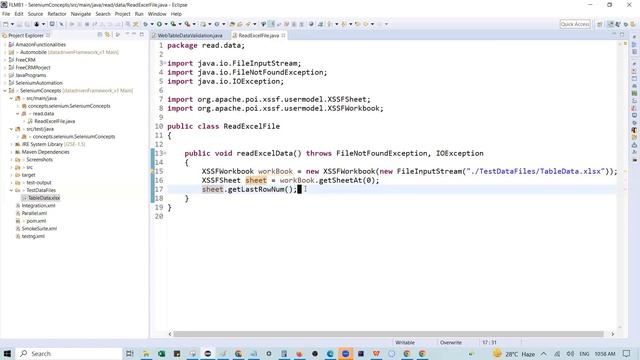Close the ReadExcelFile.java tab
This screenshot has height=360, width=640.
(283, 36)
